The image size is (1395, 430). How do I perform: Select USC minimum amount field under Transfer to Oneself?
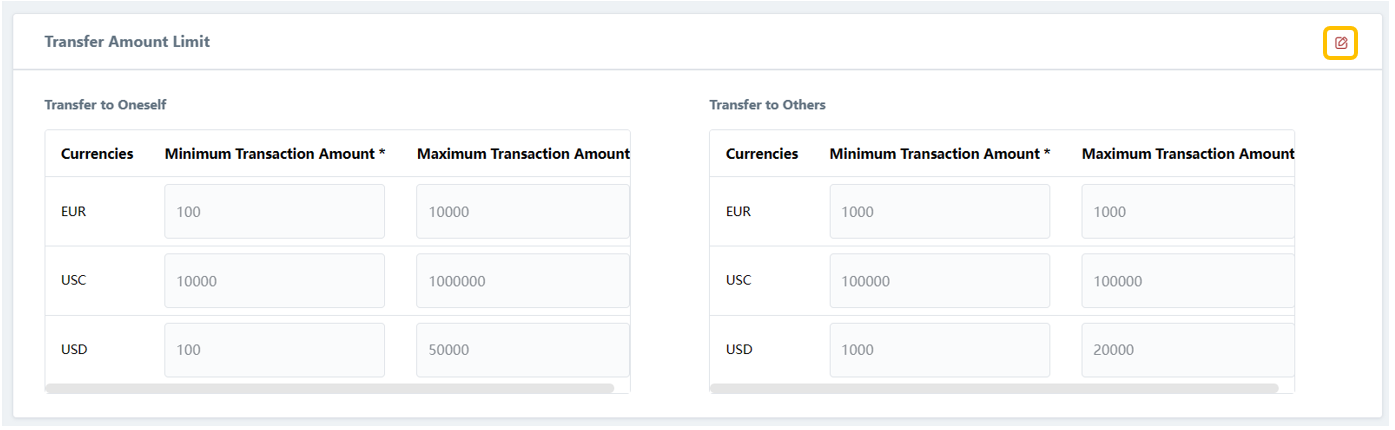click(274, 281)
